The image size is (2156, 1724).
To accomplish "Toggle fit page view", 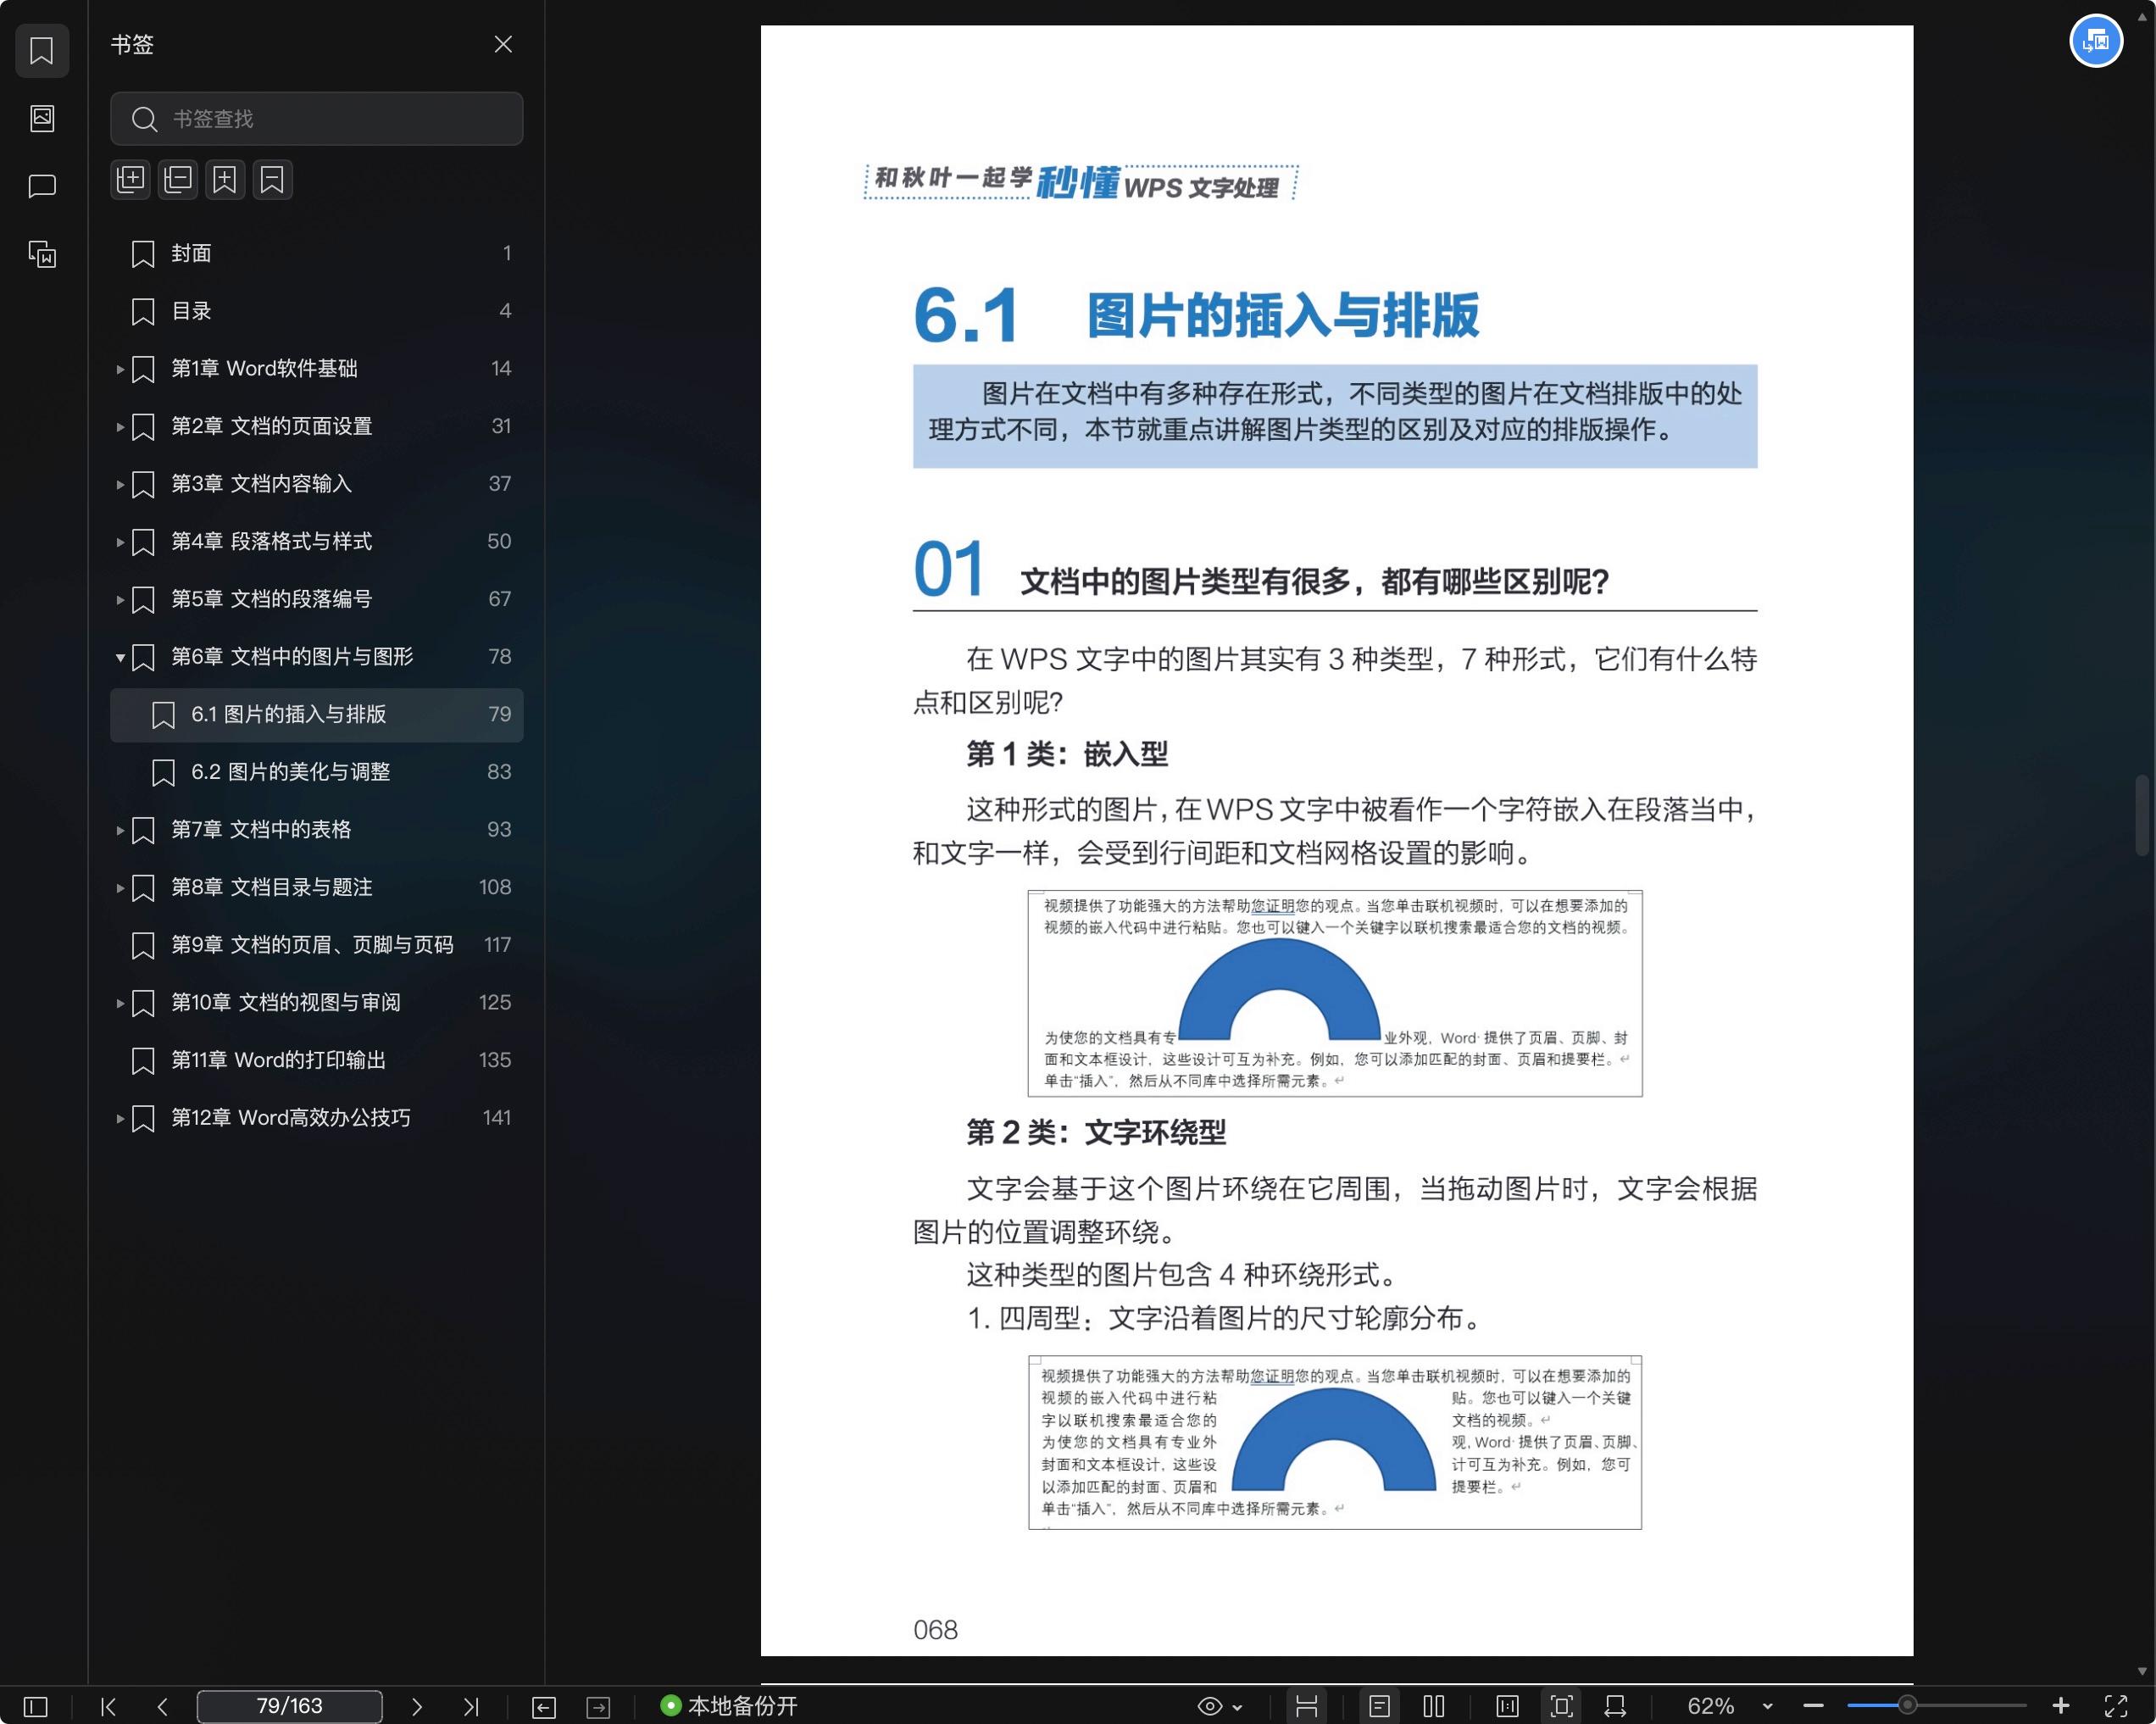I will (x=1561, y=1706).
